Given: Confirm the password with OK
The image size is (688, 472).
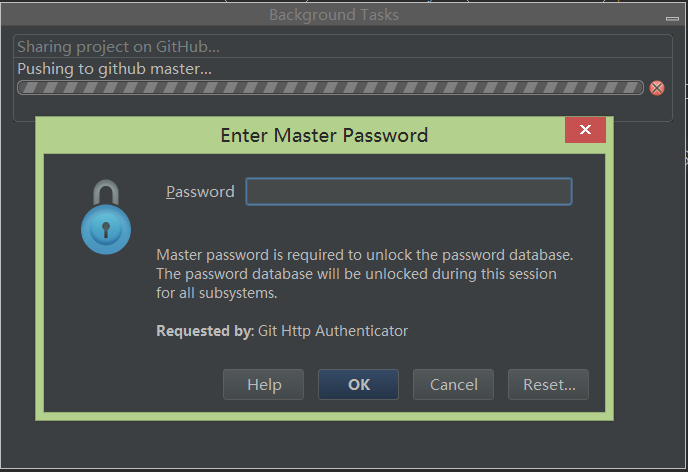Looking at the screenshot, I should click(359, 384).
